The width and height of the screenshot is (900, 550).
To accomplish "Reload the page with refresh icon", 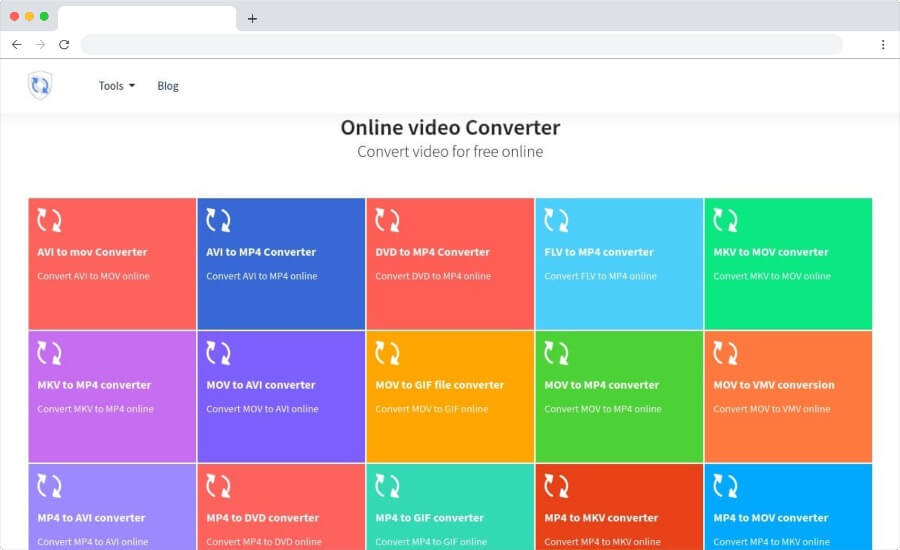I will [64, 45].
